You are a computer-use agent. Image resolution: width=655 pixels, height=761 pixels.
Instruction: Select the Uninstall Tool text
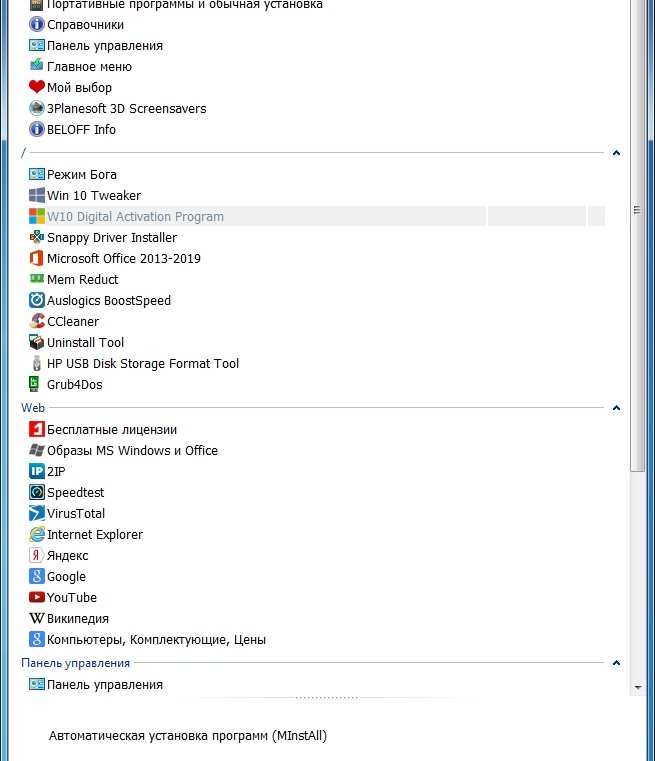85,343
